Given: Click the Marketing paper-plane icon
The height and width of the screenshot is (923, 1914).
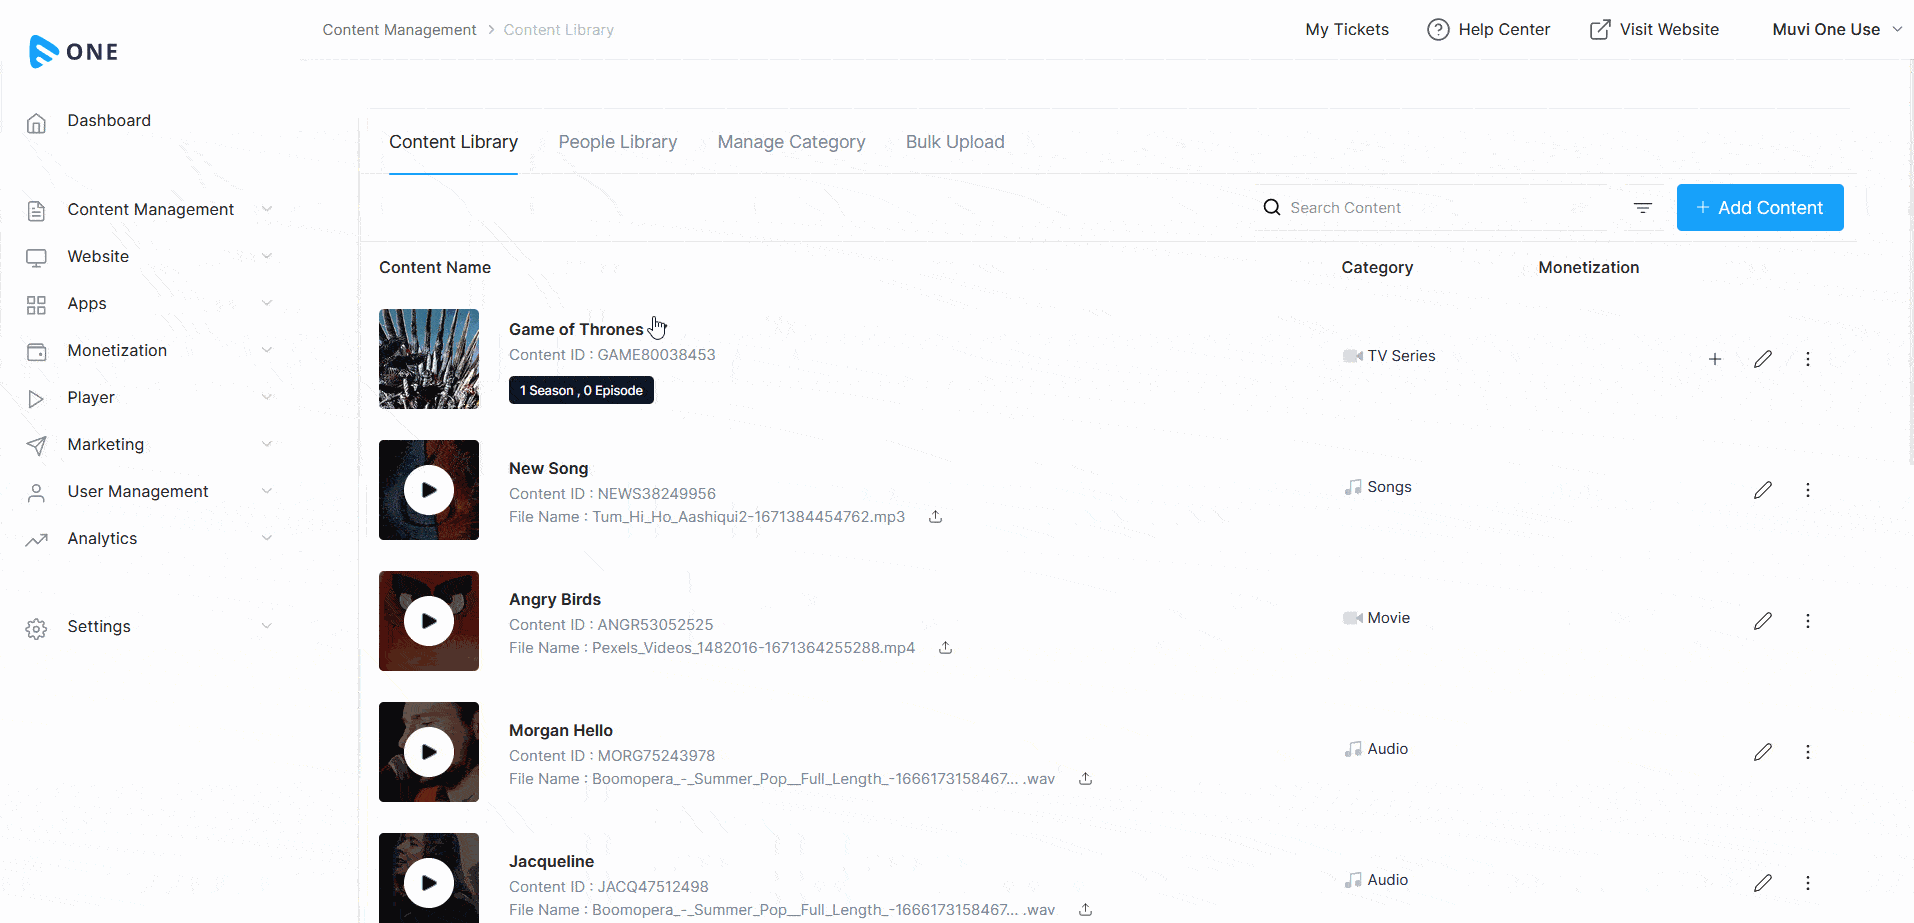Looking at the screenshot, I should (37, 446).
